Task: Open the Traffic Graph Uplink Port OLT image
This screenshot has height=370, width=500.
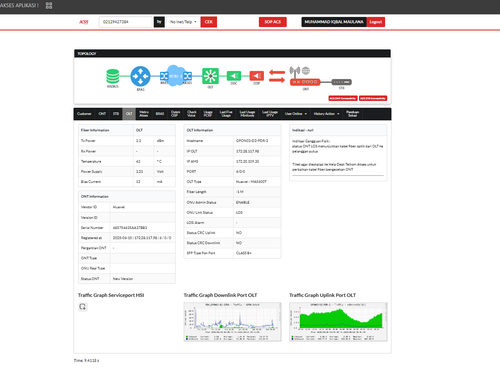Action: point(338,322)
